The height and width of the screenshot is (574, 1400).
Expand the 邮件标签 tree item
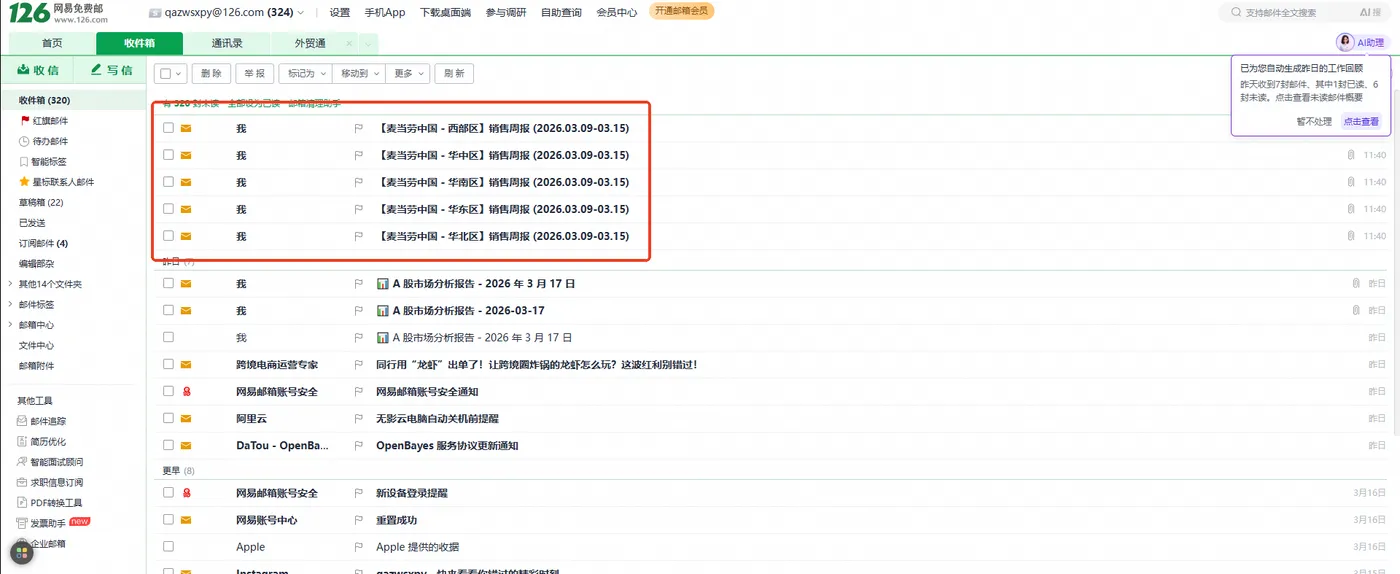(x=10, y=304)
